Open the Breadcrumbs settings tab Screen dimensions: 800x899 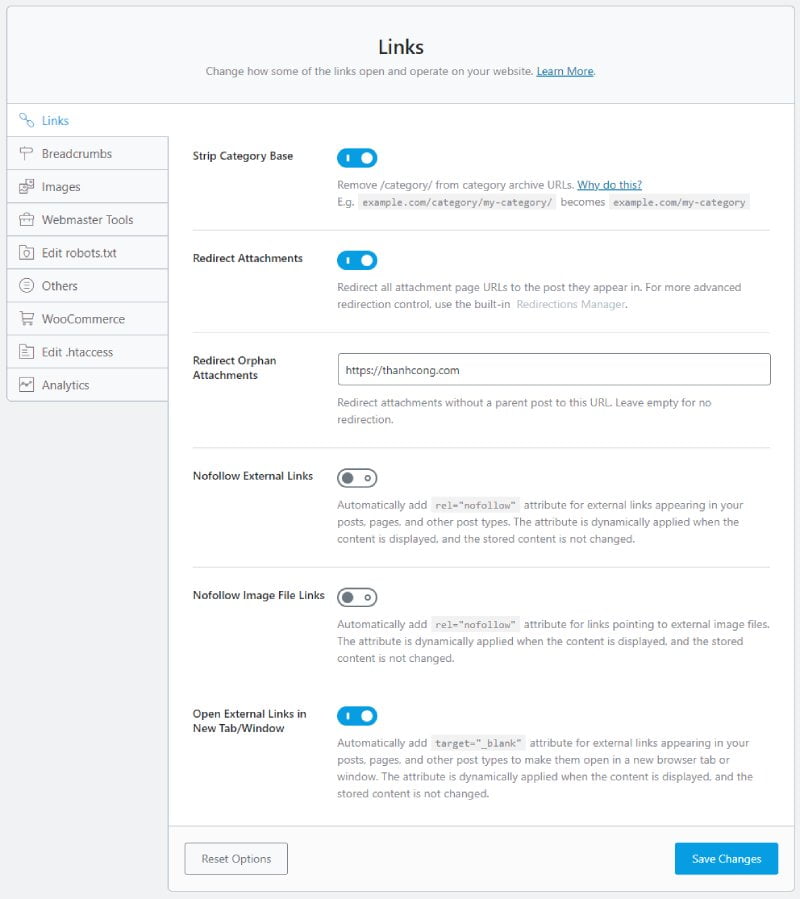77,154
